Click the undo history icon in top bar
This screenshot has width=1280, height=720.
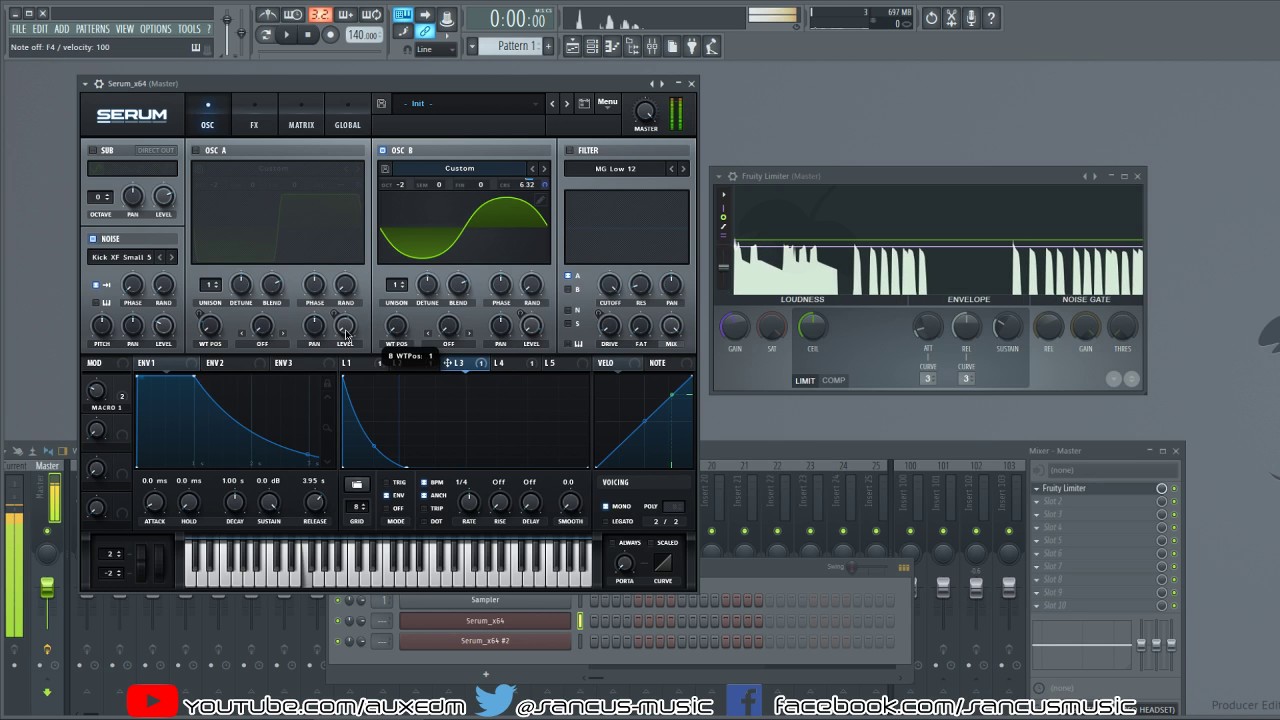(931, 18)
